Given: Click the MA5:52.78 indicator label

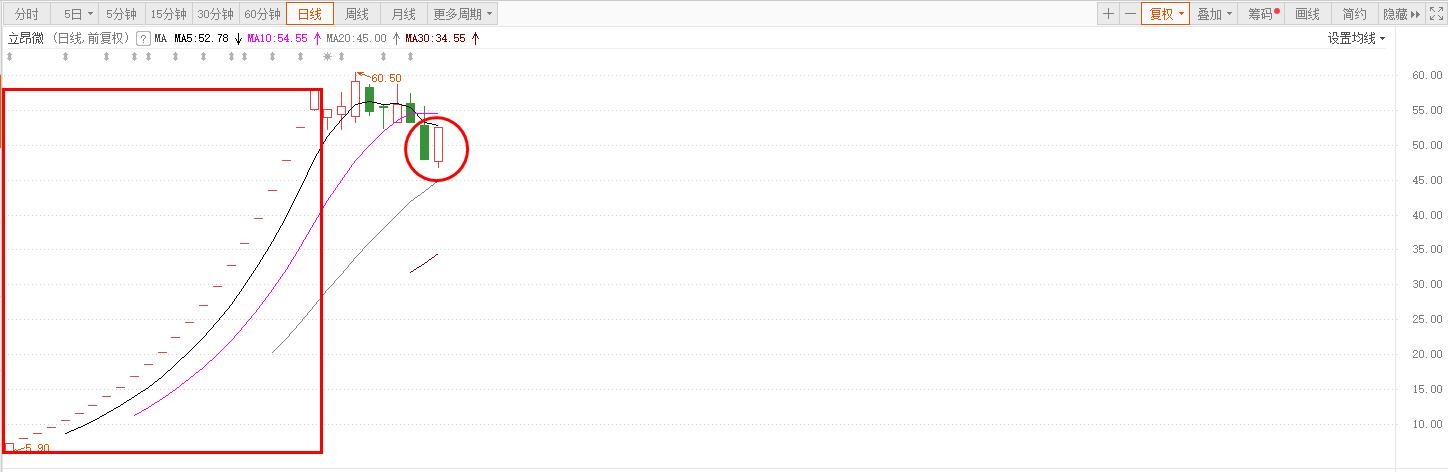Looking at the screenshot, I should pos(202,39).
